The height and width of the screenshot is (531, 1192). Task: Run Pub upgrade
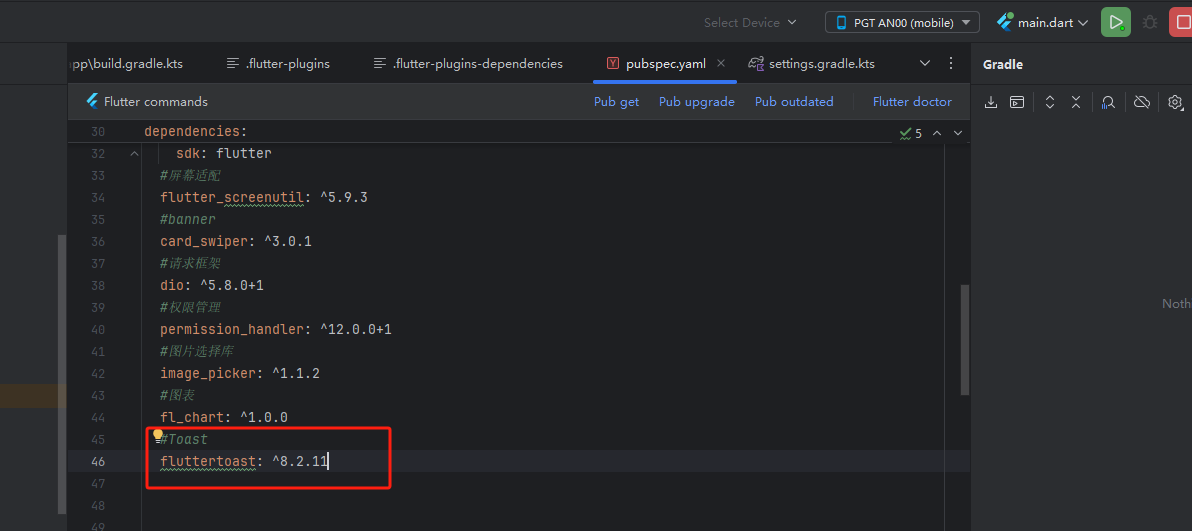point(696,102)
